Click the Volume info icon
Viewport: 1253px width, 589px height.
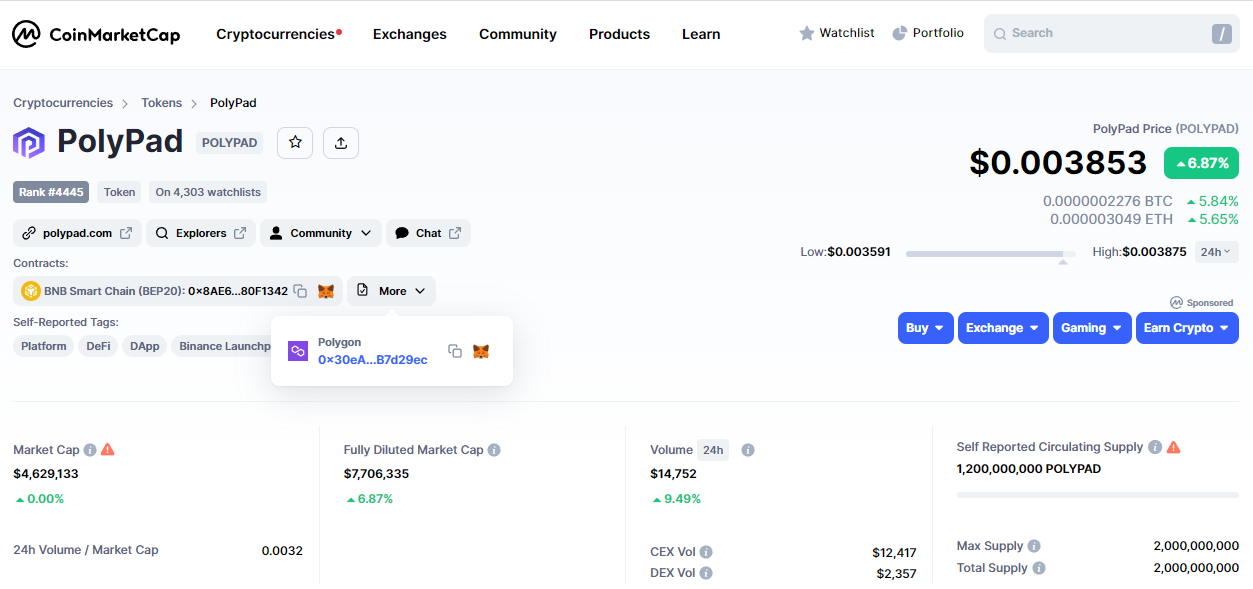[748, 450]
